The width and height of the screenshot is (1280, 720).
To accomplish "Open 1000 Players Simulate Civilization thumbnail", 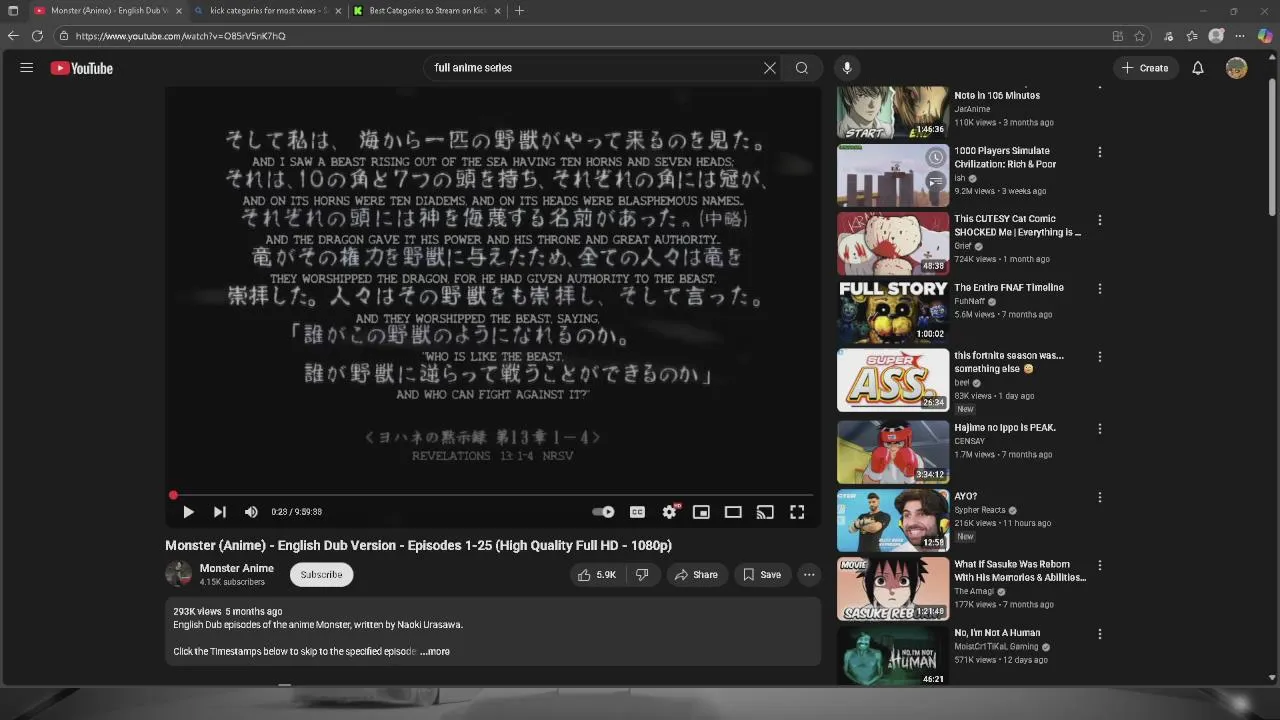I will tap(893, 175).
